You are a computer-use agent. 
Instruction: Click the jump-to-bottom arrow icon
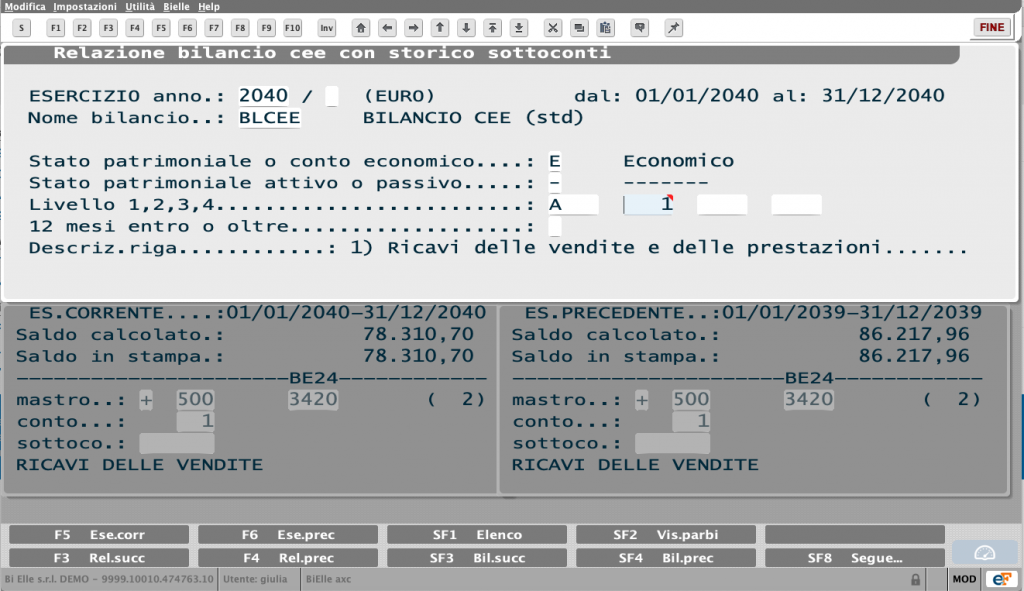(x=519, y=28)
